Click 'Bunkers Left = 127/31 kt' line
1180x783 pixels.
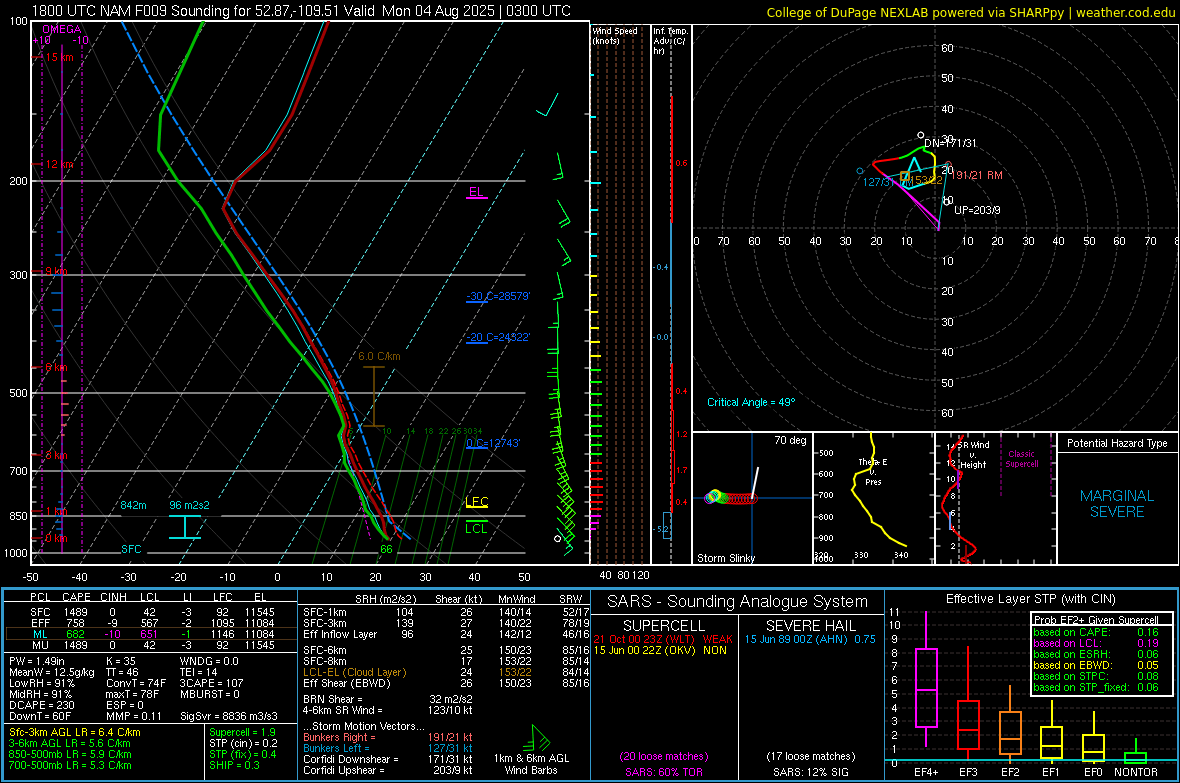pyautogui.click(x=388, y=748)
